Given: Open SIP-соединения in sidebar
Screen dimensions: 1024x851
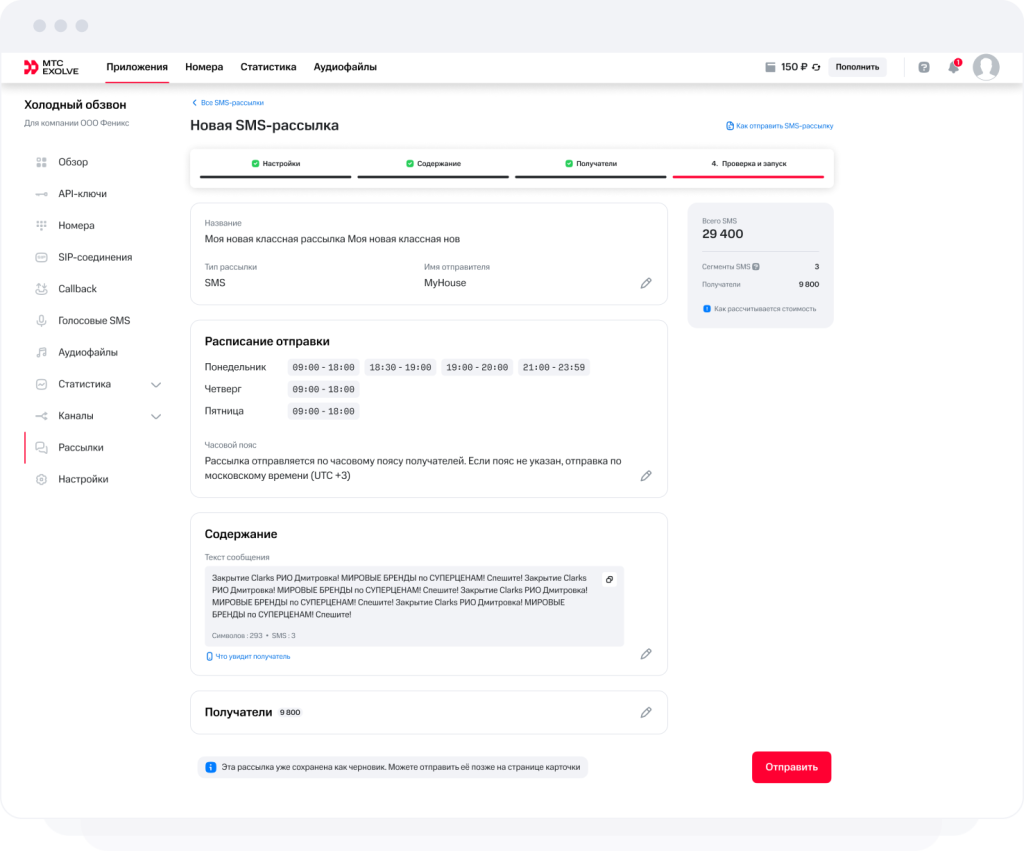Looking at the screenshot, I should click(95, 257).
